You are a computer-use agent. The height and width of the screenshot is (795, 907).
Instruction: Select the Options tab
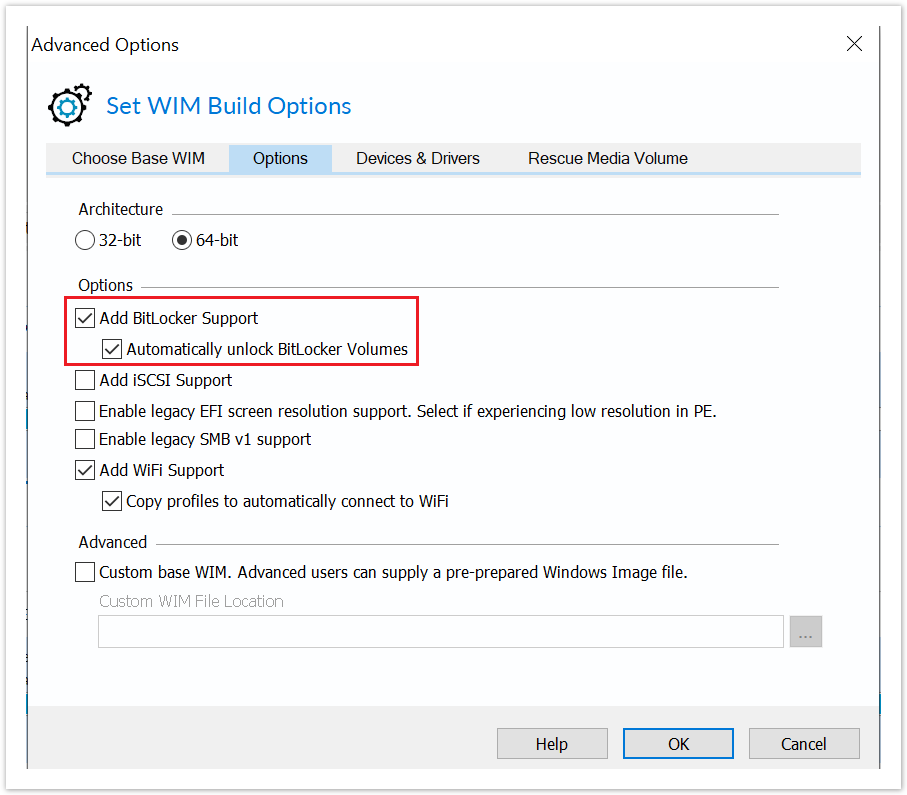coord(281,158)
